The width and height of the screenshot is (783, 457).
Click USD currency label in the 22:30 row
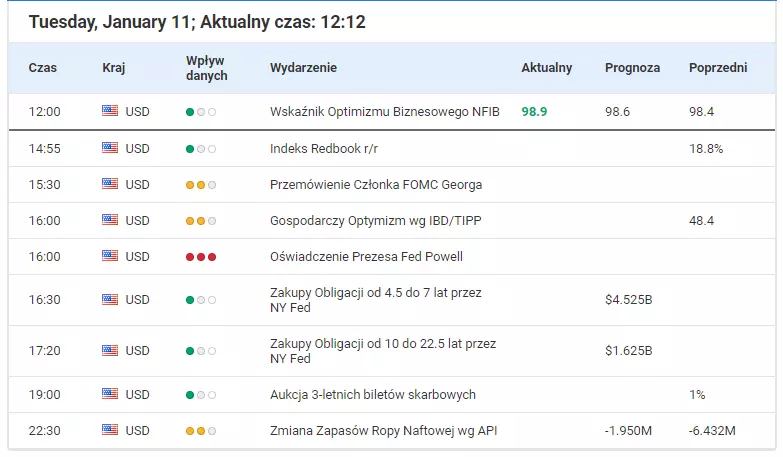[137, 431]
